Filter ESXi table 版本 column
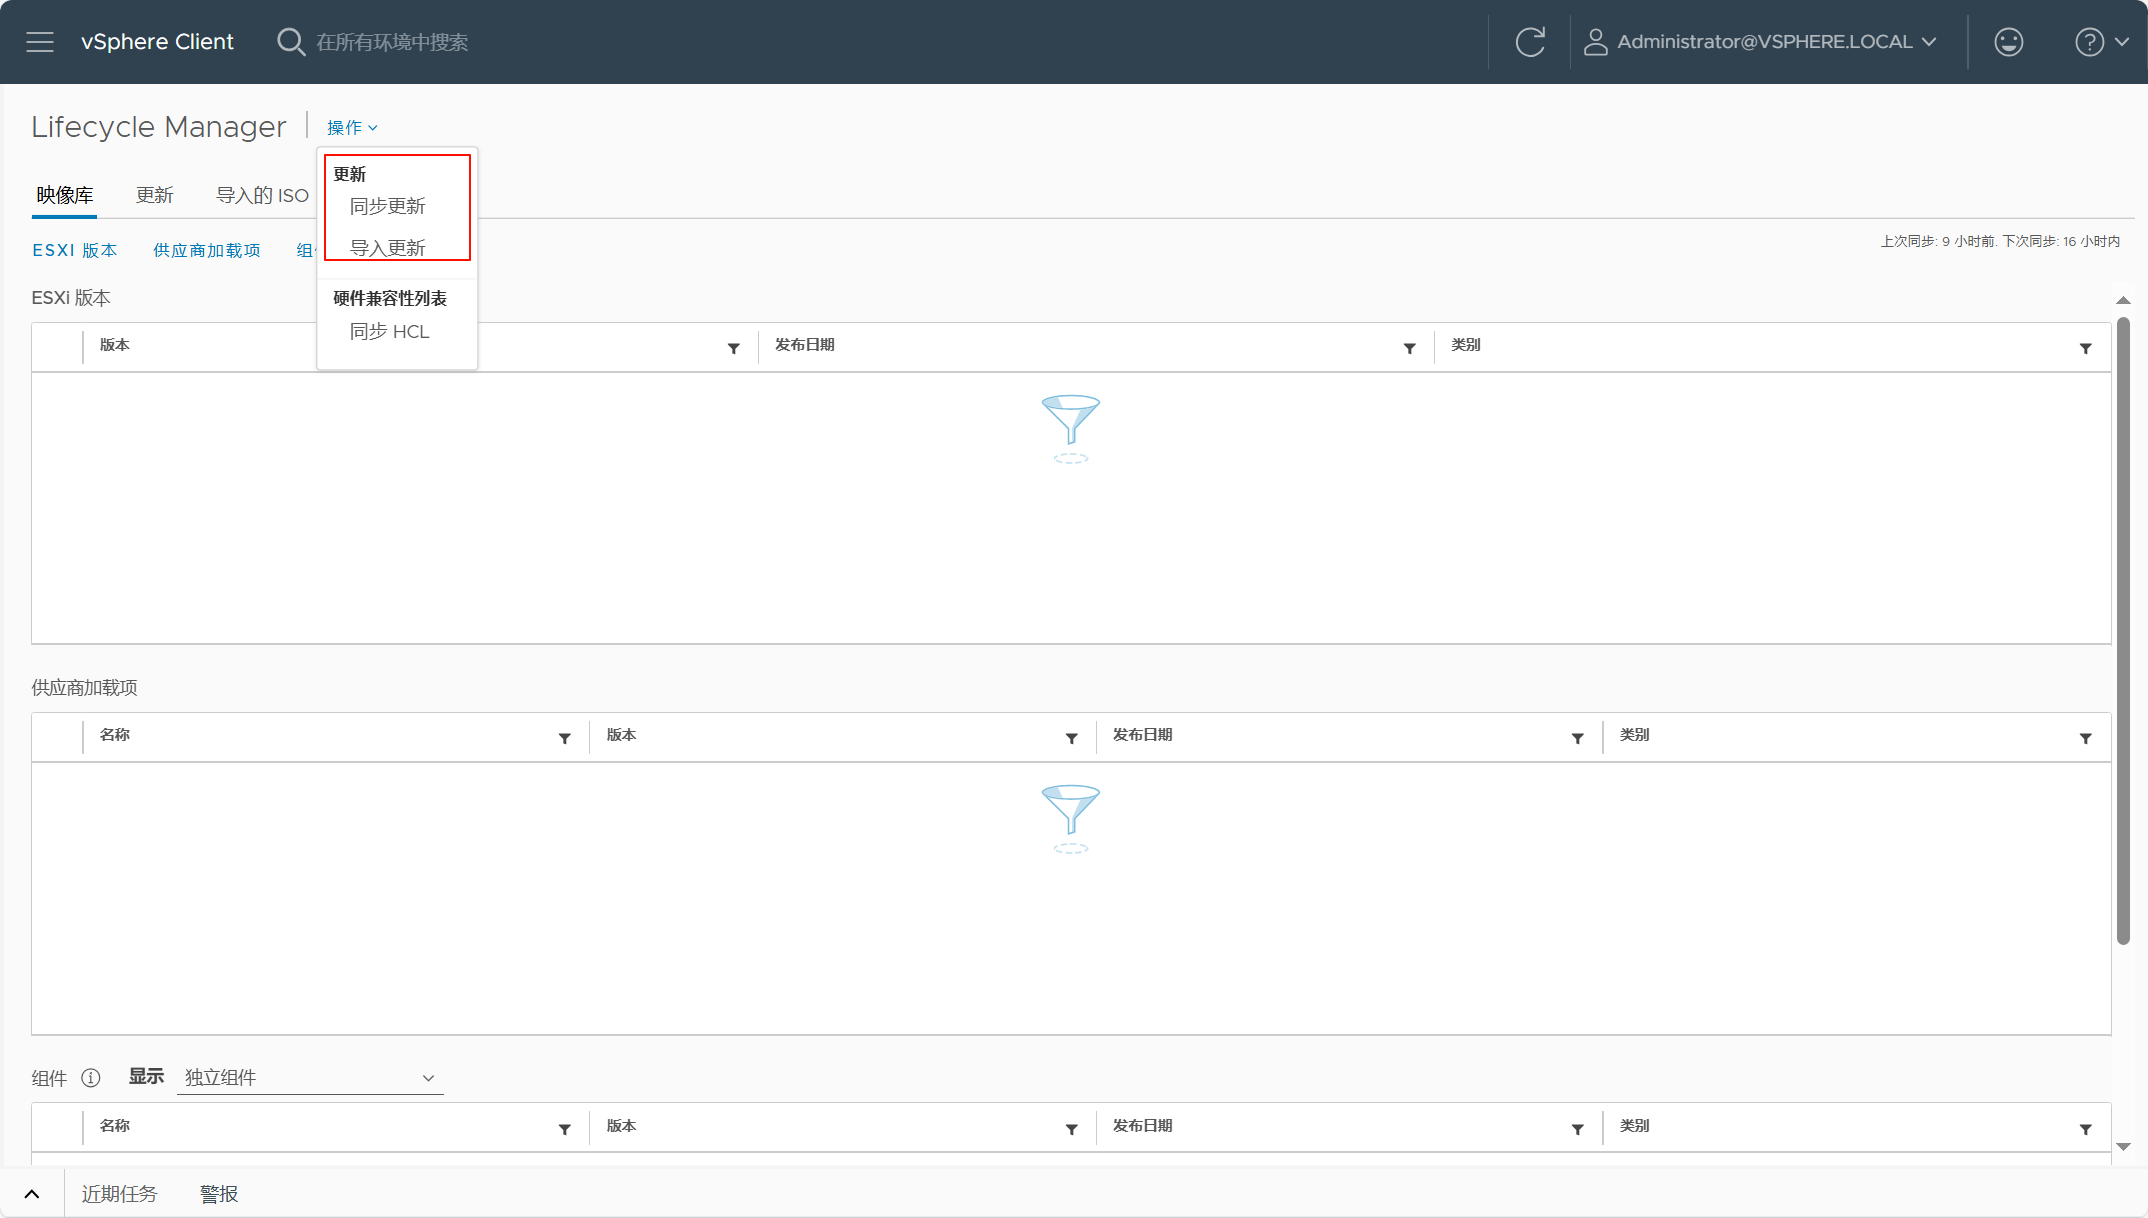The width and height of the screenshot is (2148, 1218). (733, 348)
